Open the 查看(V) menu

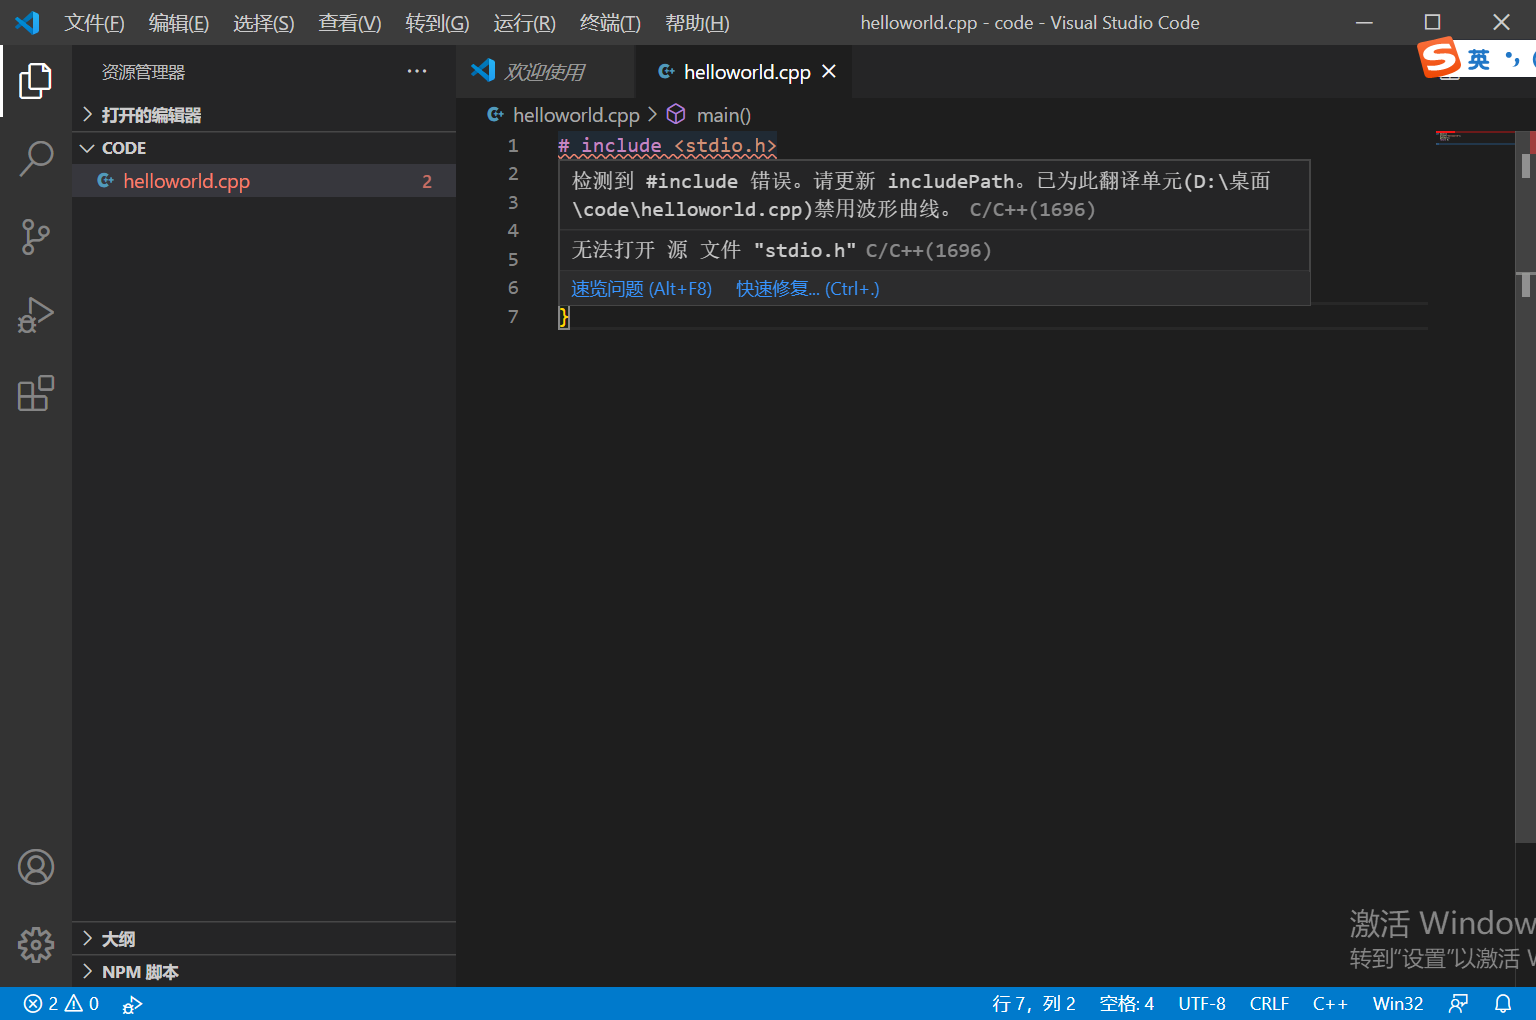[x=350, y=23]
